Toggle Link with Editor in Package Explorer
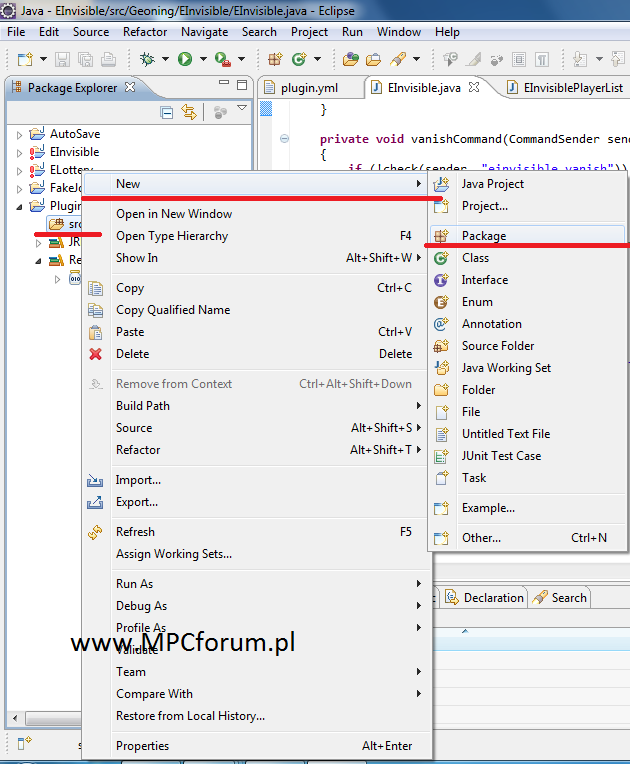Viewport: 630px width, 764px height. click(189, 113)
